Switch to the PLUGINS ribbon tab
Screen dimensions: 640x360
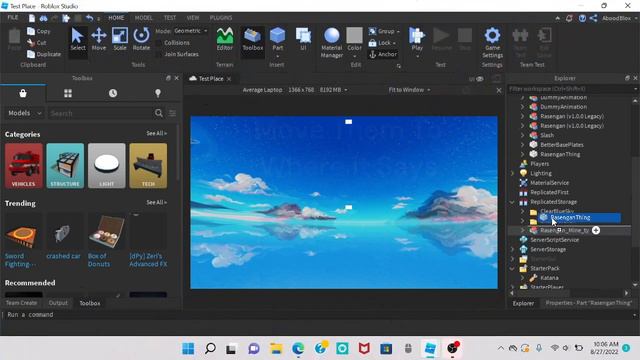[221, 18]
